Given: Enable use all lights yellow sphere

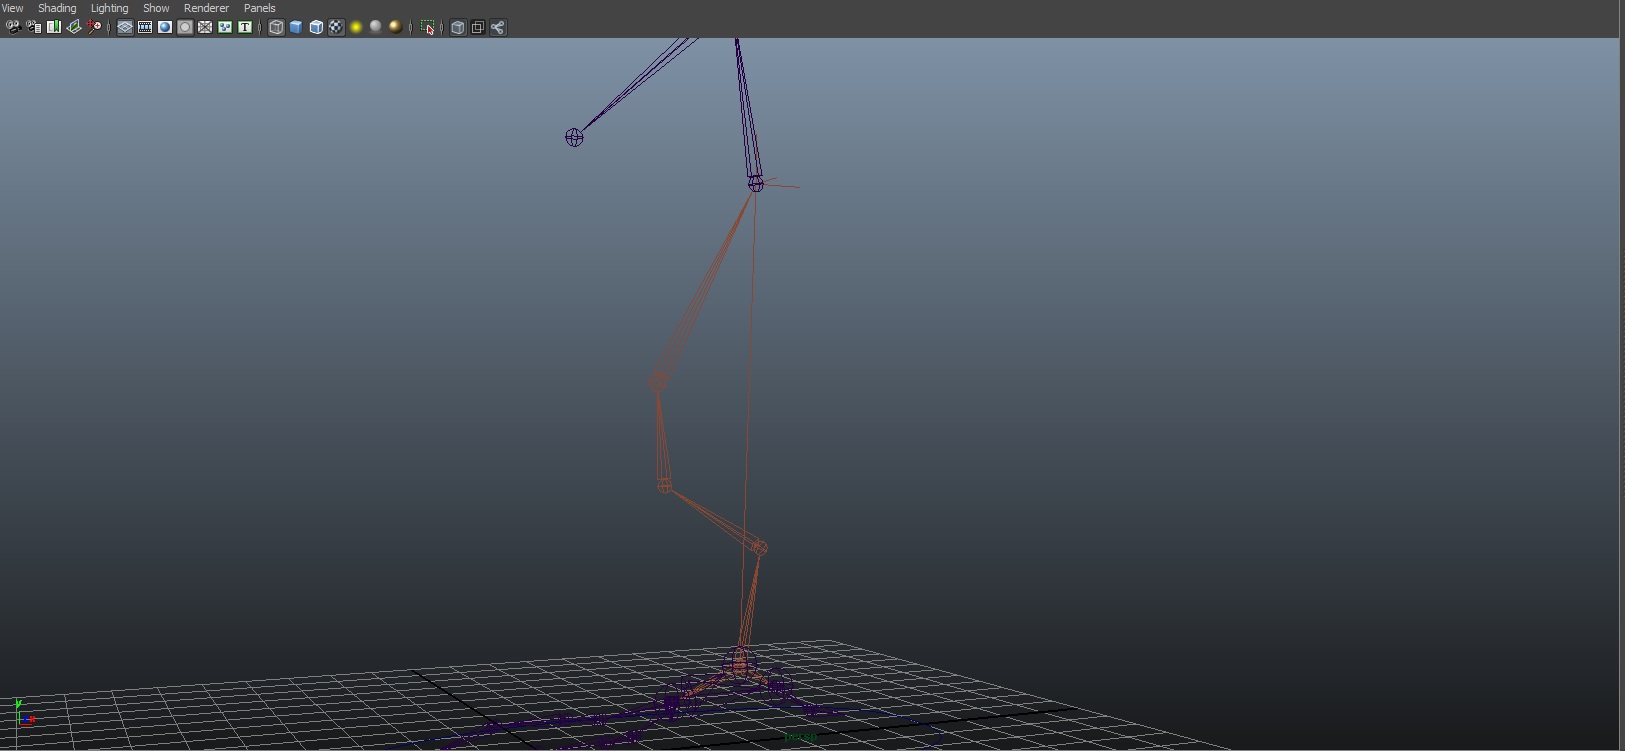Looking at the screenshot, I should point(356,27).
